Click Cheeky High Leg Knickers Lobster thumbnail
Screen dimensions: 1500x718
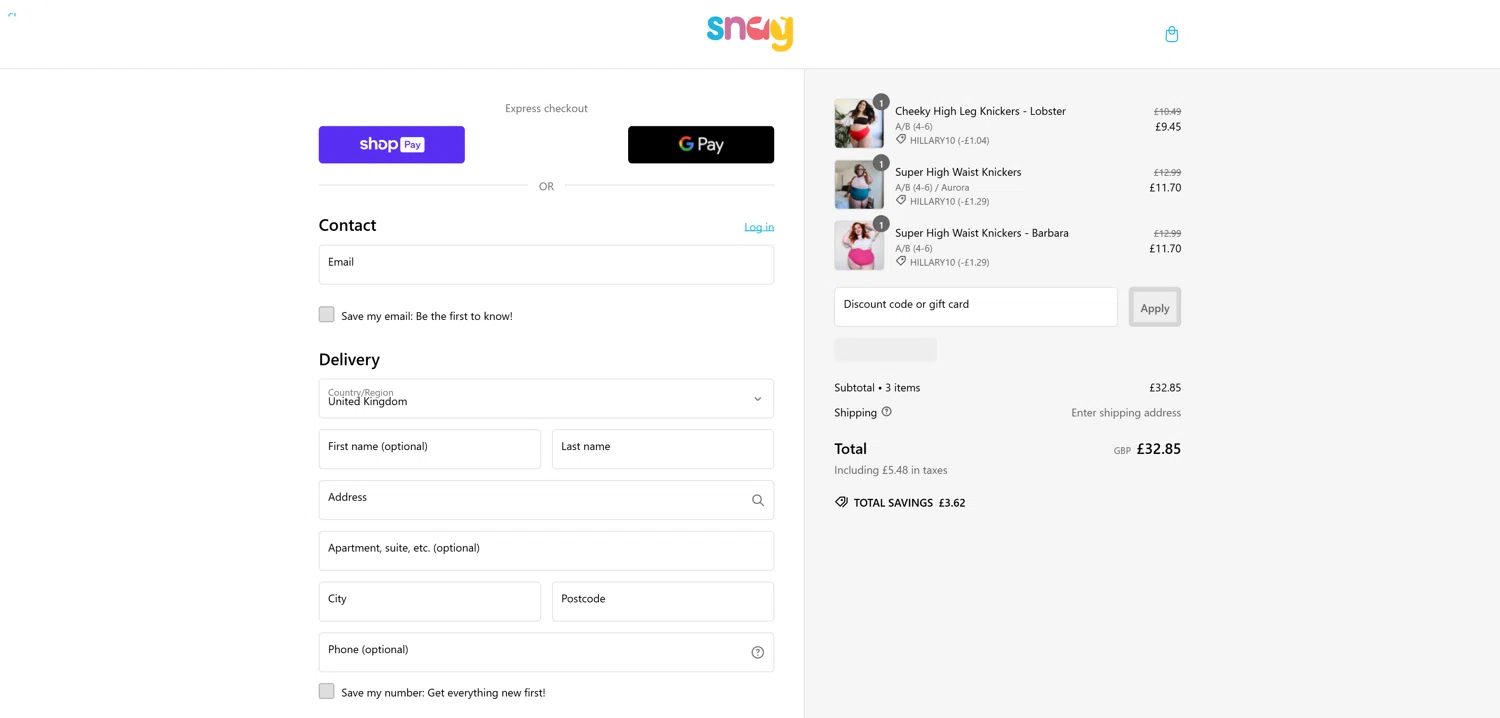click(859, 123)
